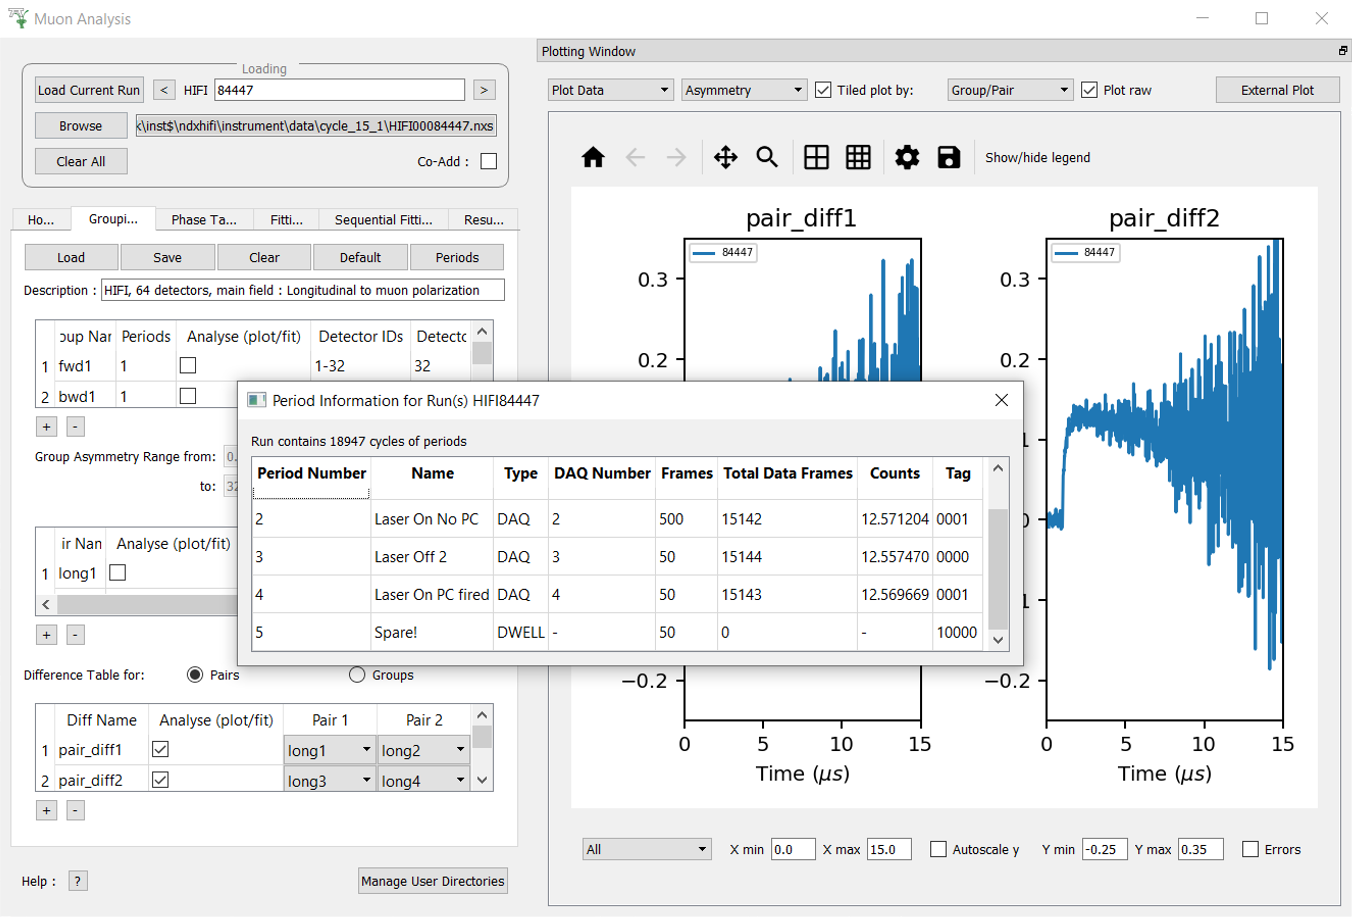Expand the Group/Pair tiling dropdown
1352x917 pixels.
pyautogui.click(x=1010, y=90)
